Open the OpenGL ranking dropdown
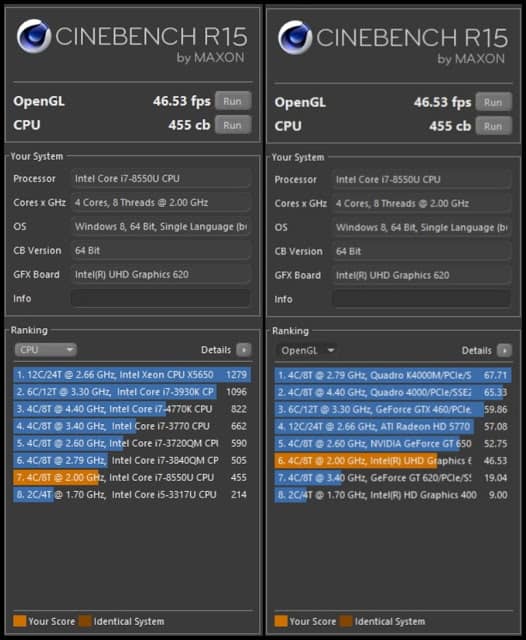 [x=307, y=351]
